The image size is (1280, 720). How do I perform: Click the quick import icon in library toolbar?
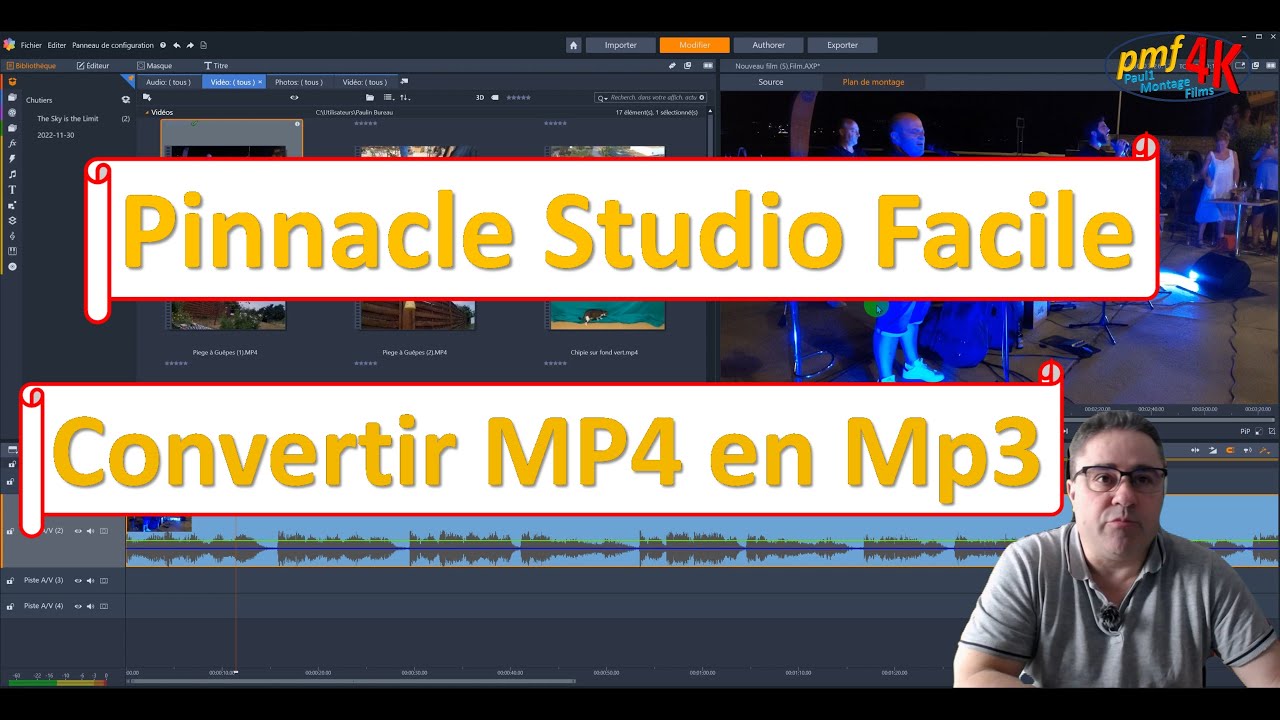(147, 97)
